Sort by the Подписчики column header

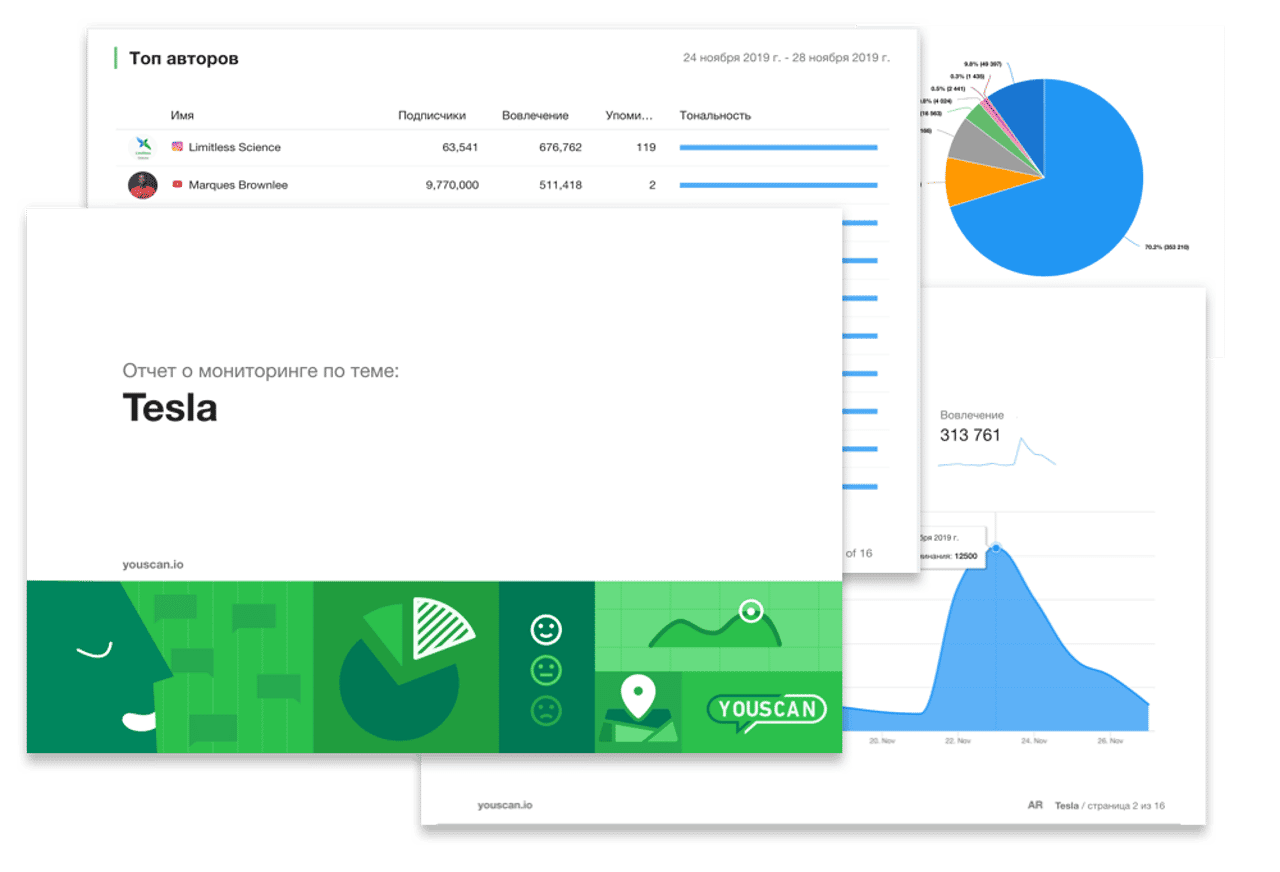point(432,115)
